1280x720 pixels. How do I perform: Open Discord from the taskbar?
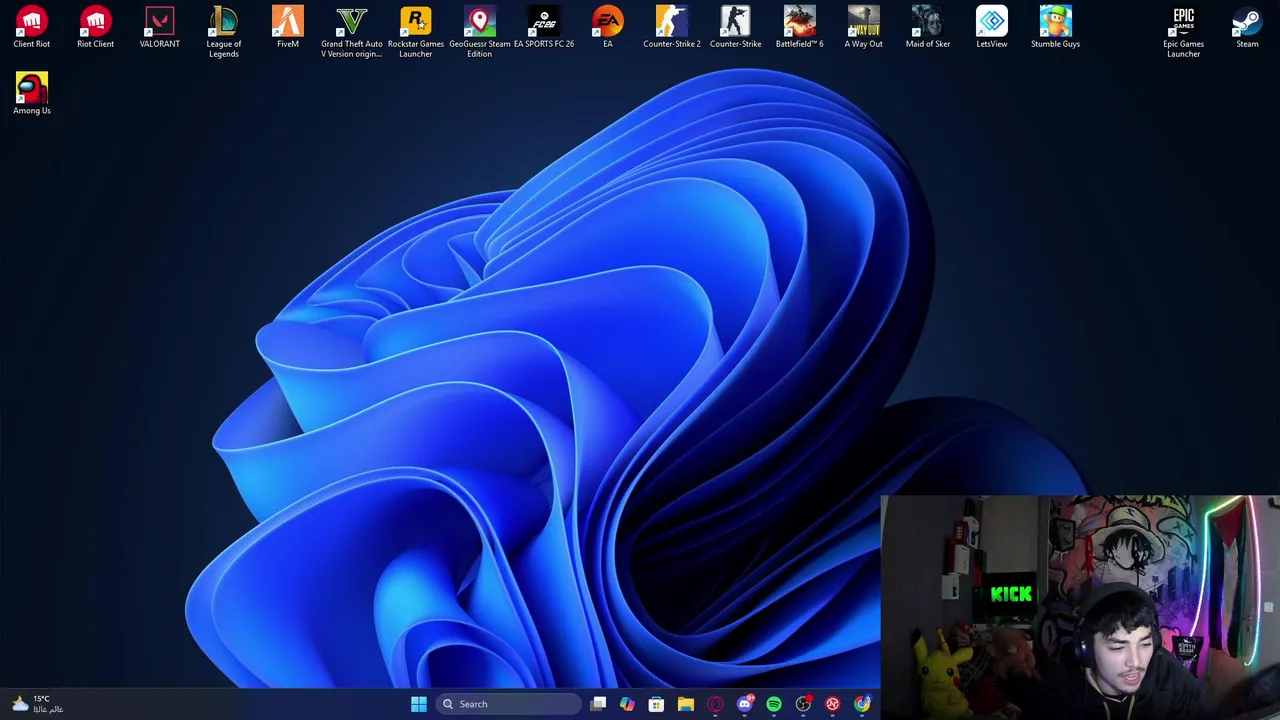click(745, 704)
